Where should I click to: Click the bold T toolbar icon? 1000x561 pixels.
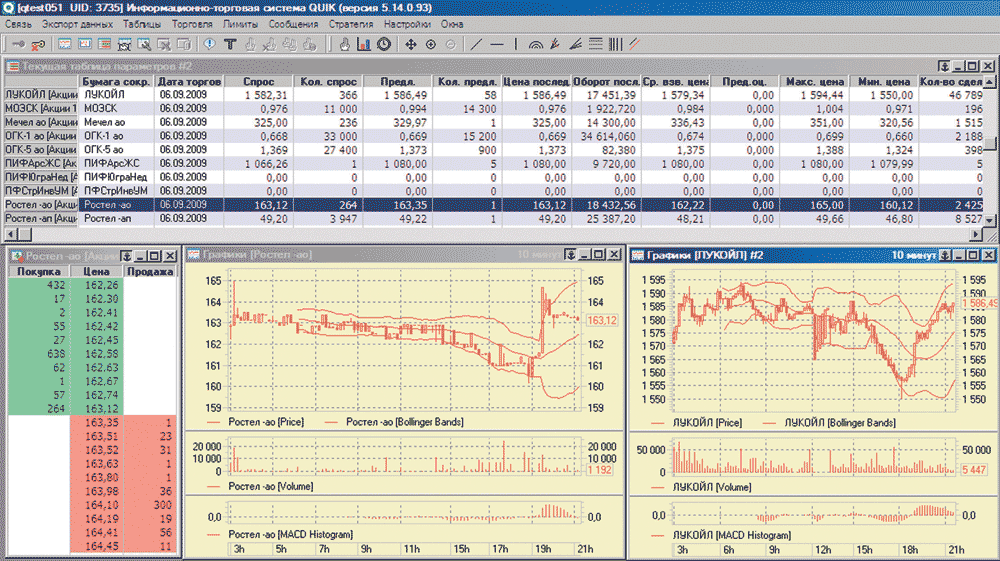(230, 45)
